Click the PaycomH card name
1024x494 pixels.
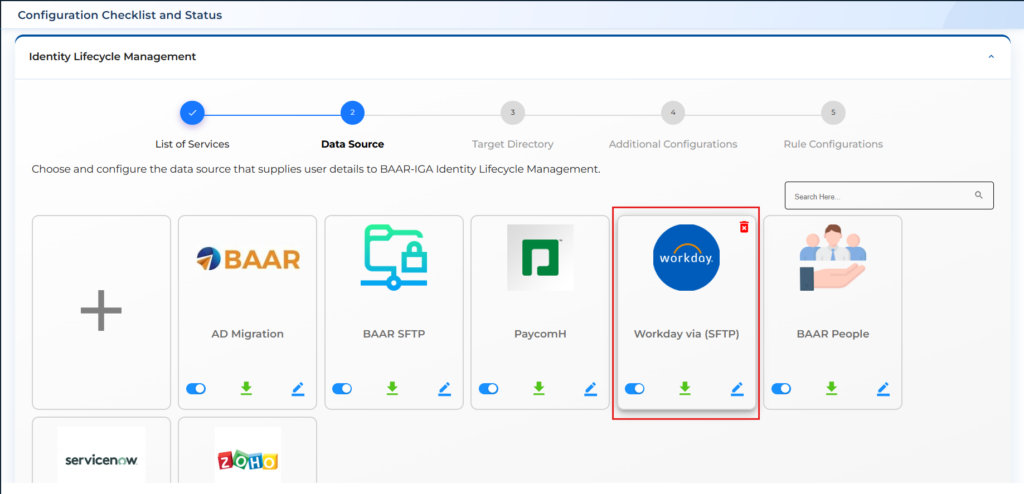coord(540,334)
